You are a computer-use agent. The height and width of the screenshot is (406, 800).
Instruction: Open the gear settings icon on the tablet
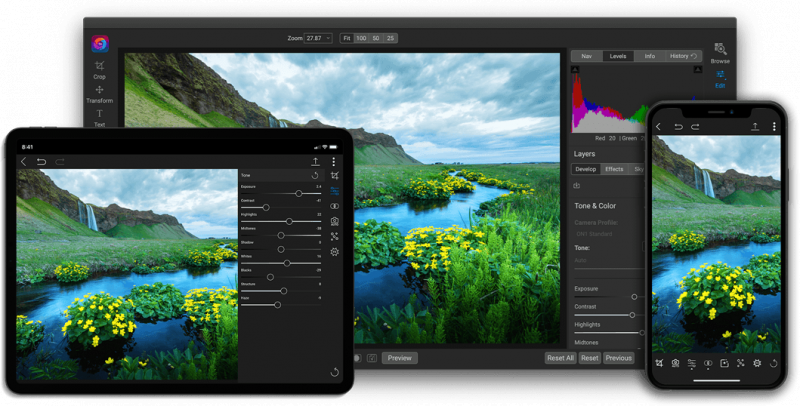pos(335,251)
